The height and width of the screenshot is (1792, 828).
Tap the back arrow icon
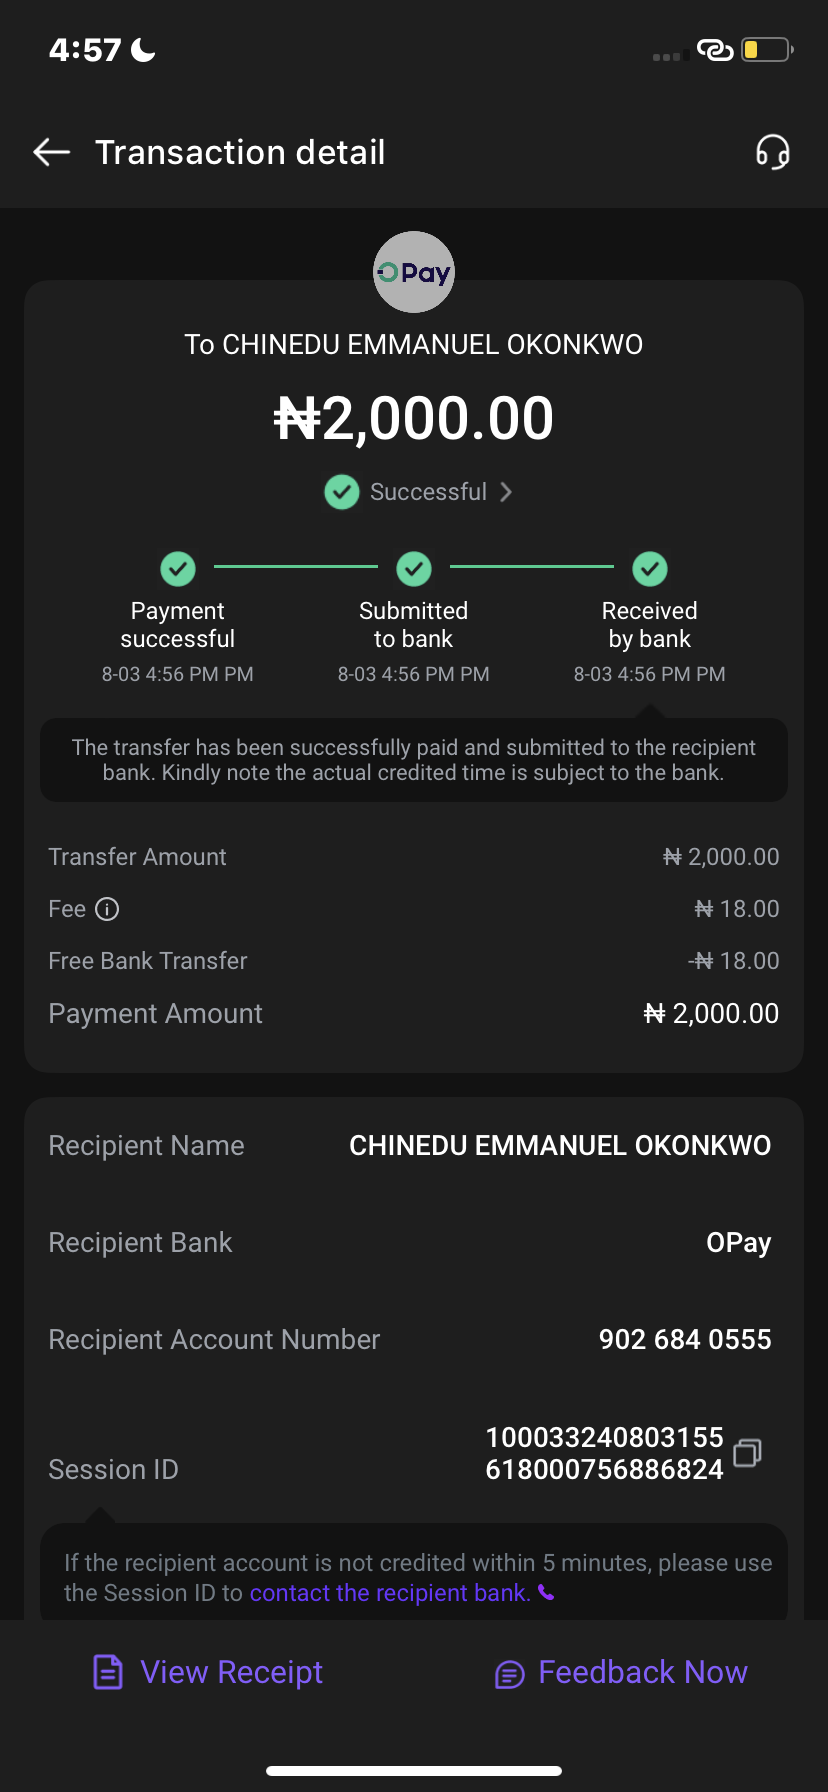point(52,152)
